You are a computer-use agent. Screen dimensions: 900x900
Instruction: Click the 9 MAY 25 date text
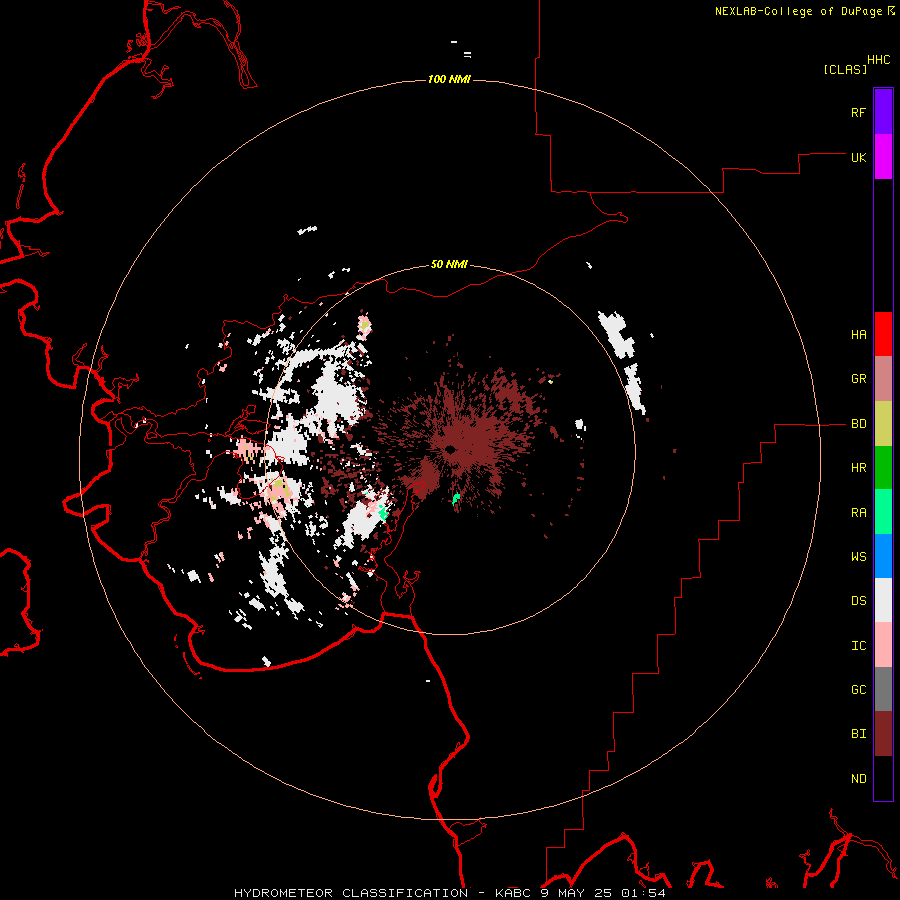(x=577, y=893)
